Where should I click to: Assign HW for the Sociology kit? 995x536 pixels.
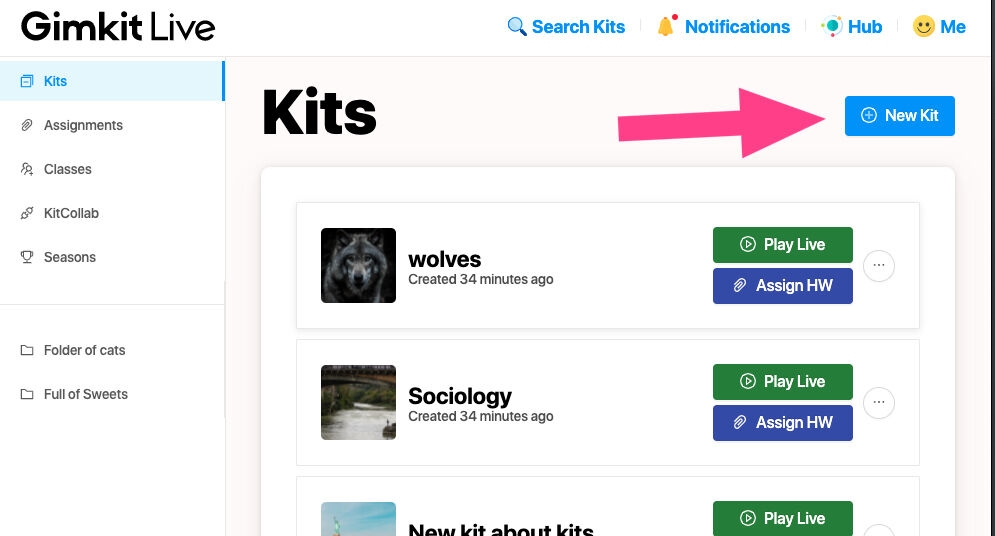pos(782,423)
